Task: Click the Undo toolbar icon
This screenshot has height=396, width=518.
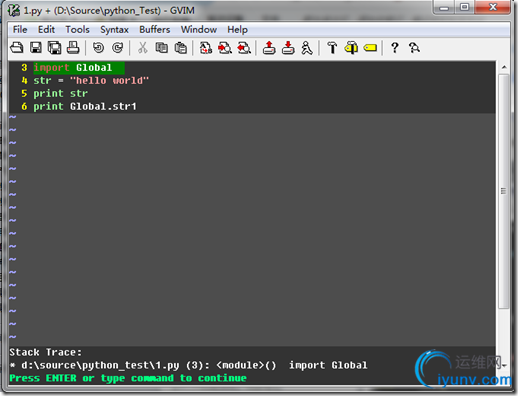Action: tap(98, 48)
